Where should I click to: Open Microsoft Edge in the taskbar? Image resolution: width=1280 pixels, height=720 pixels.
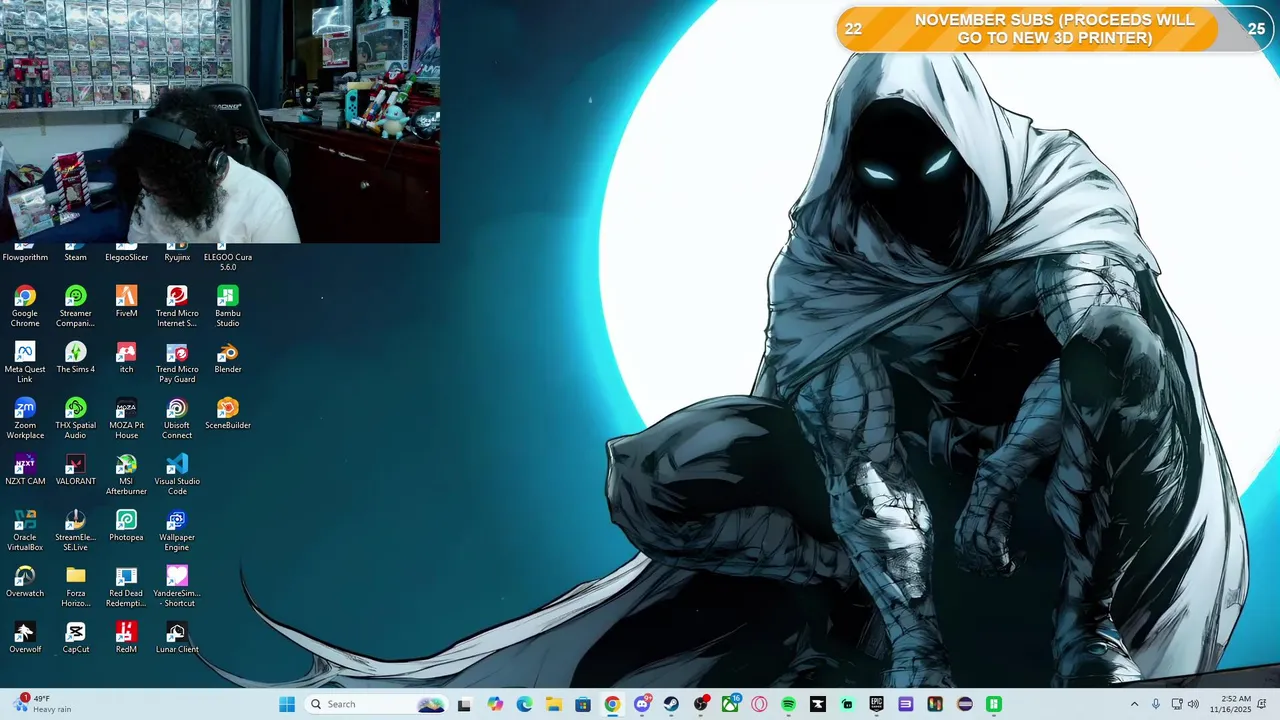point(524,704)
